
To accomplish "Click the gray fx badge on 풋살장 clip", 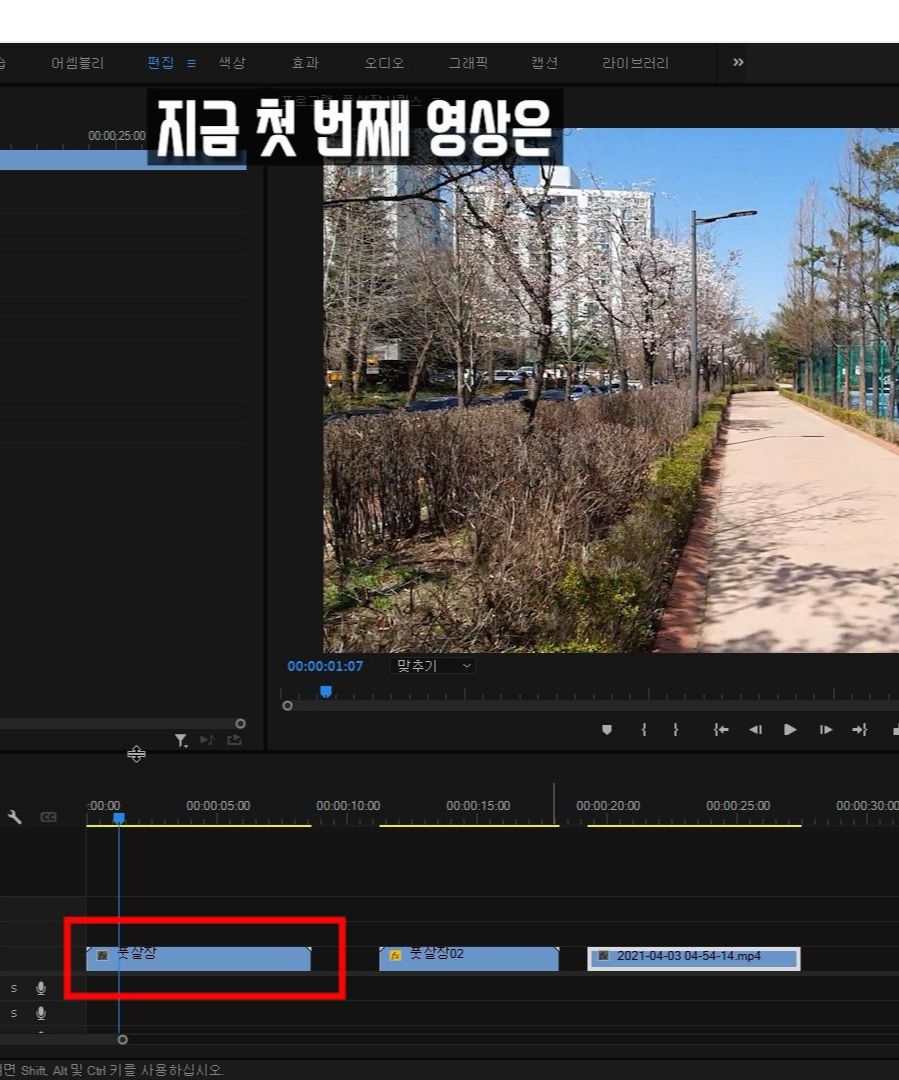I will point(103,955).
